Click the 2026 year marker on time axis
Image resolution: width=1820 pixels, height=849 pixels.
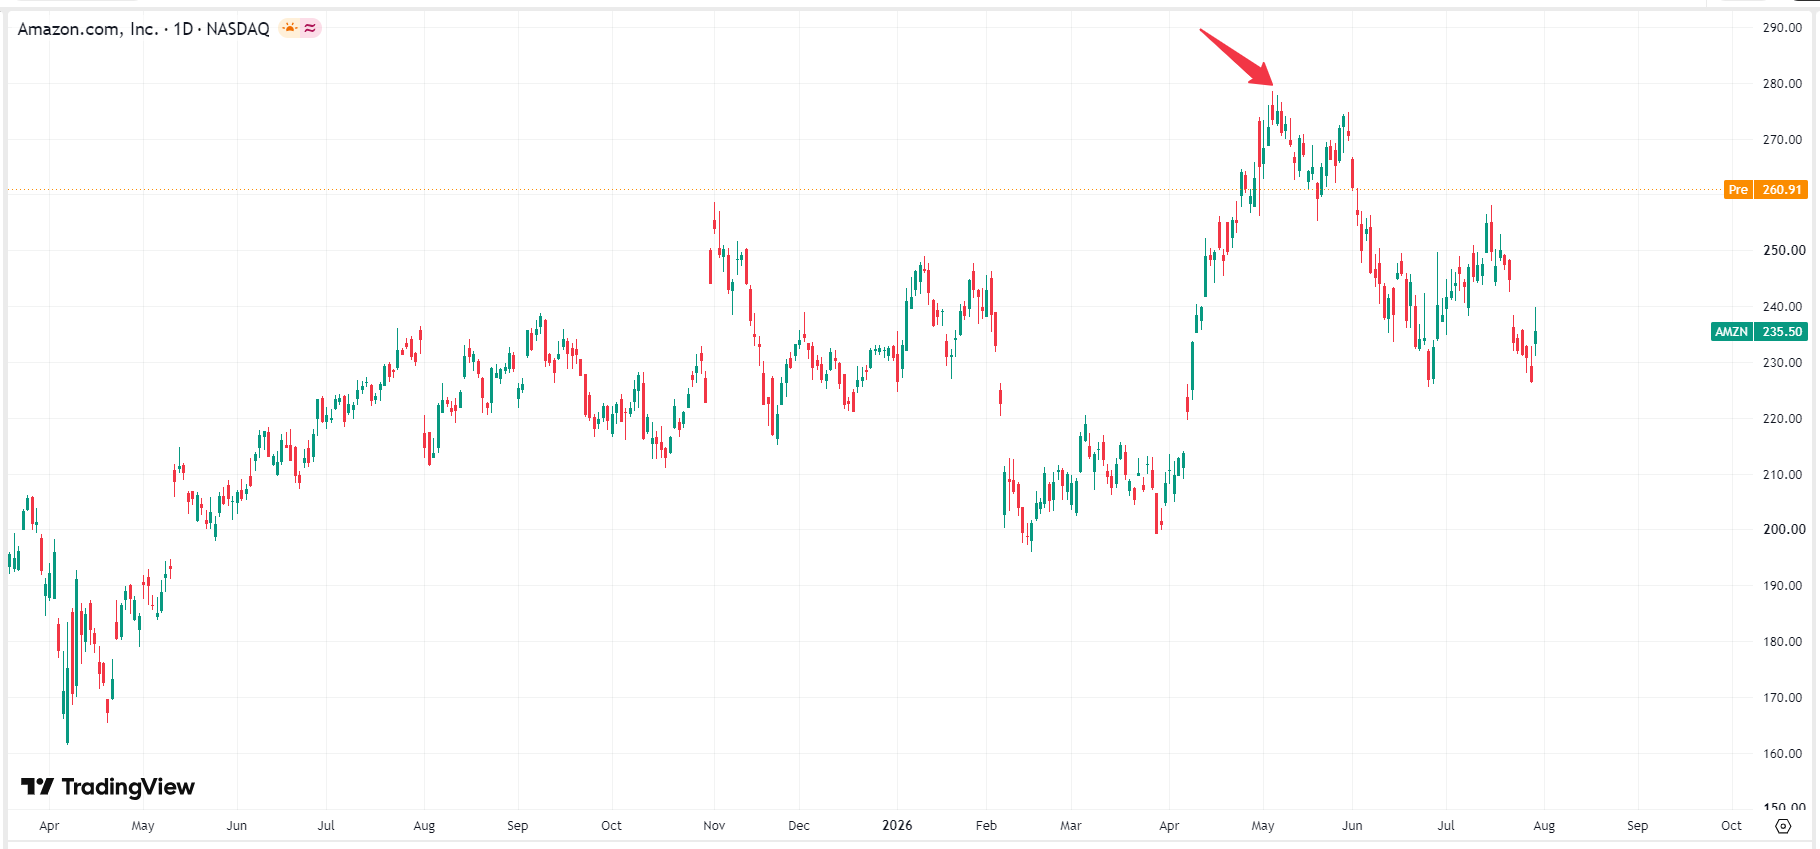[x=897, y=825]
